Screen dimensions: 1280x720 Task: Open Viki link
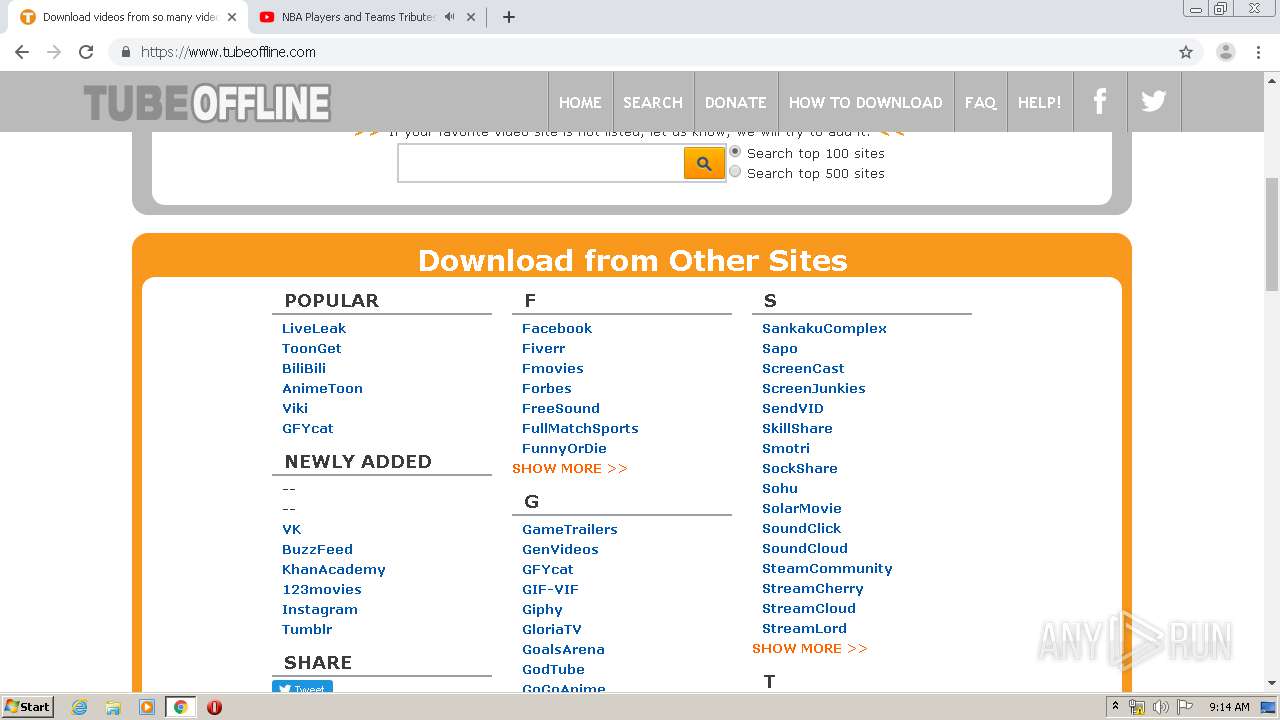tap(295, 408)
